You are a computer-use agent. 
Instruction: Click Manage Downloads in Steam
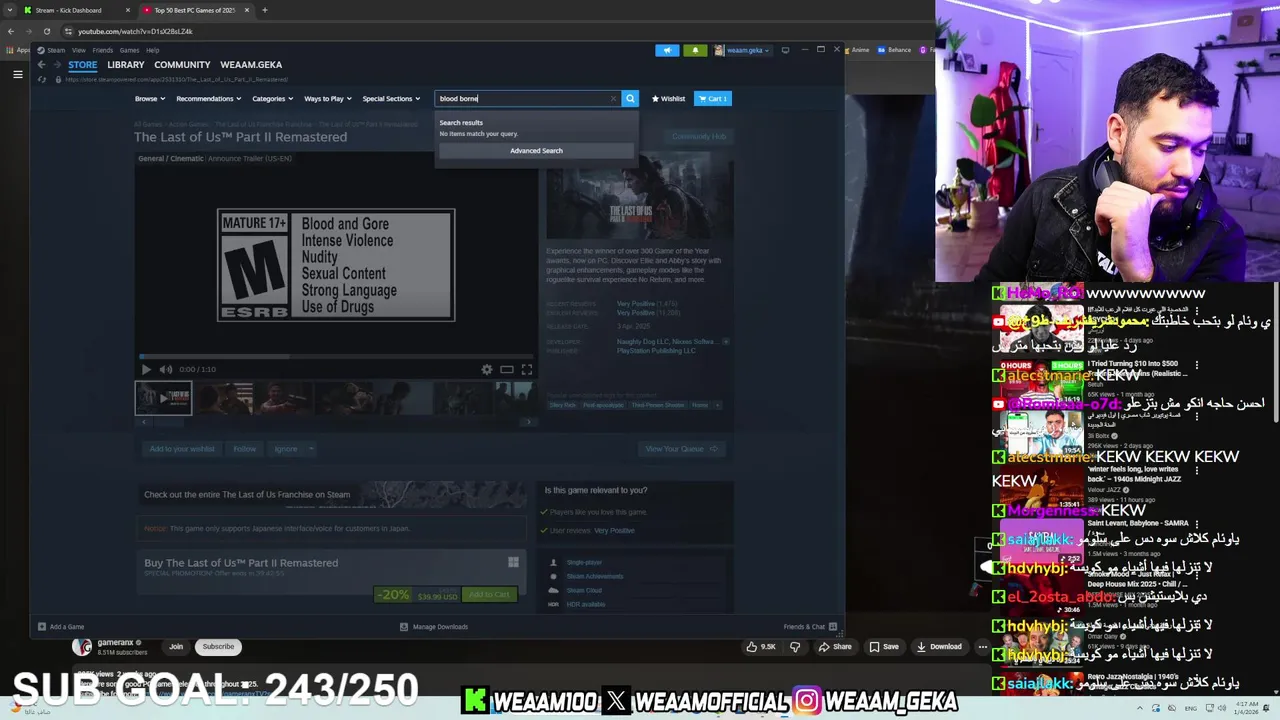point(434,627)
